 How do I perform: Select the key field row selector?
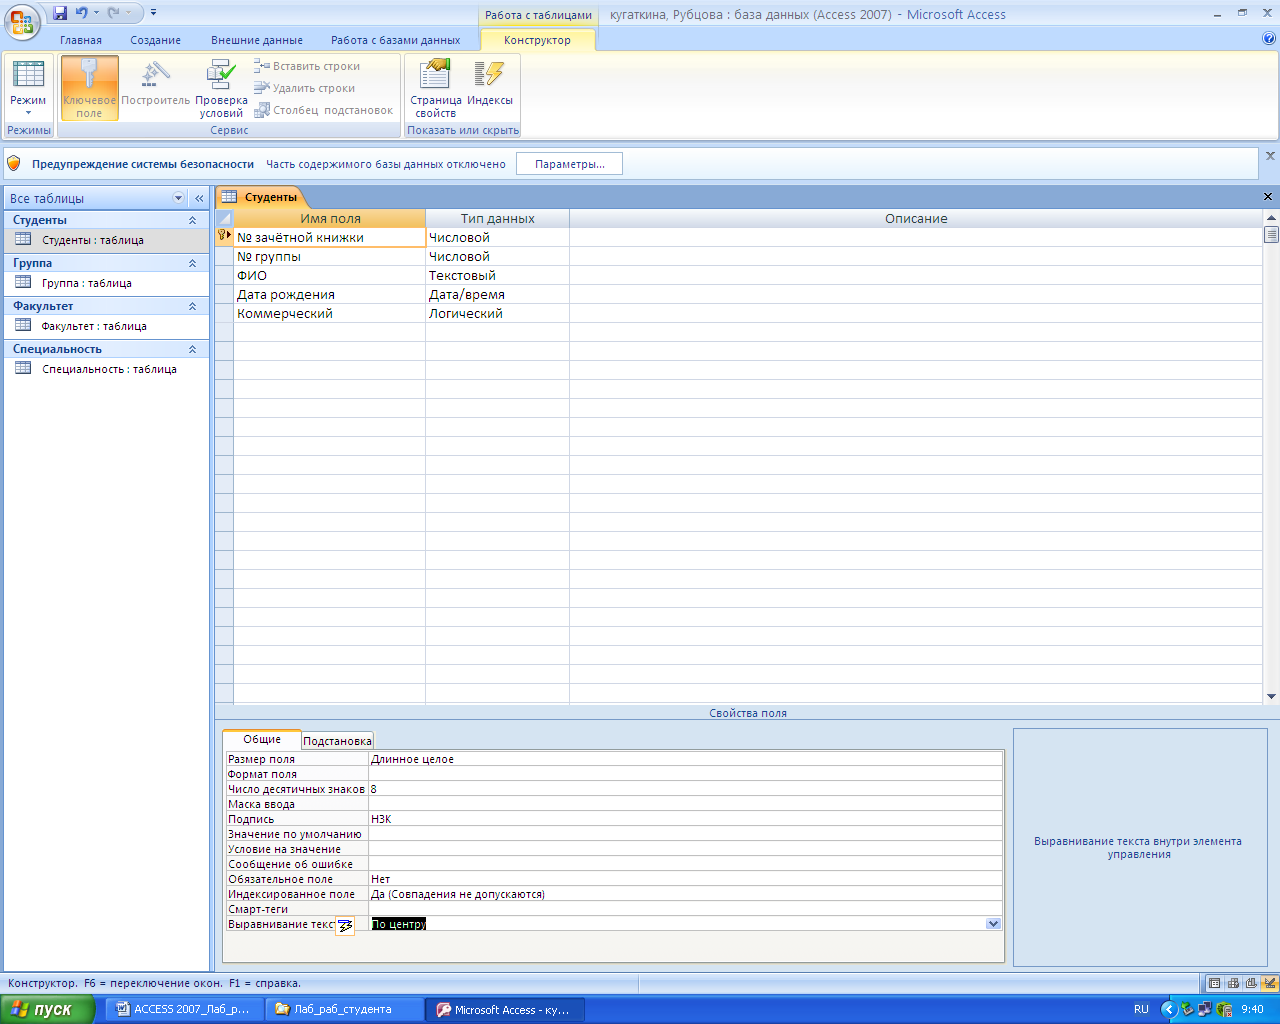pyautogui.click(x=224, y=238)
